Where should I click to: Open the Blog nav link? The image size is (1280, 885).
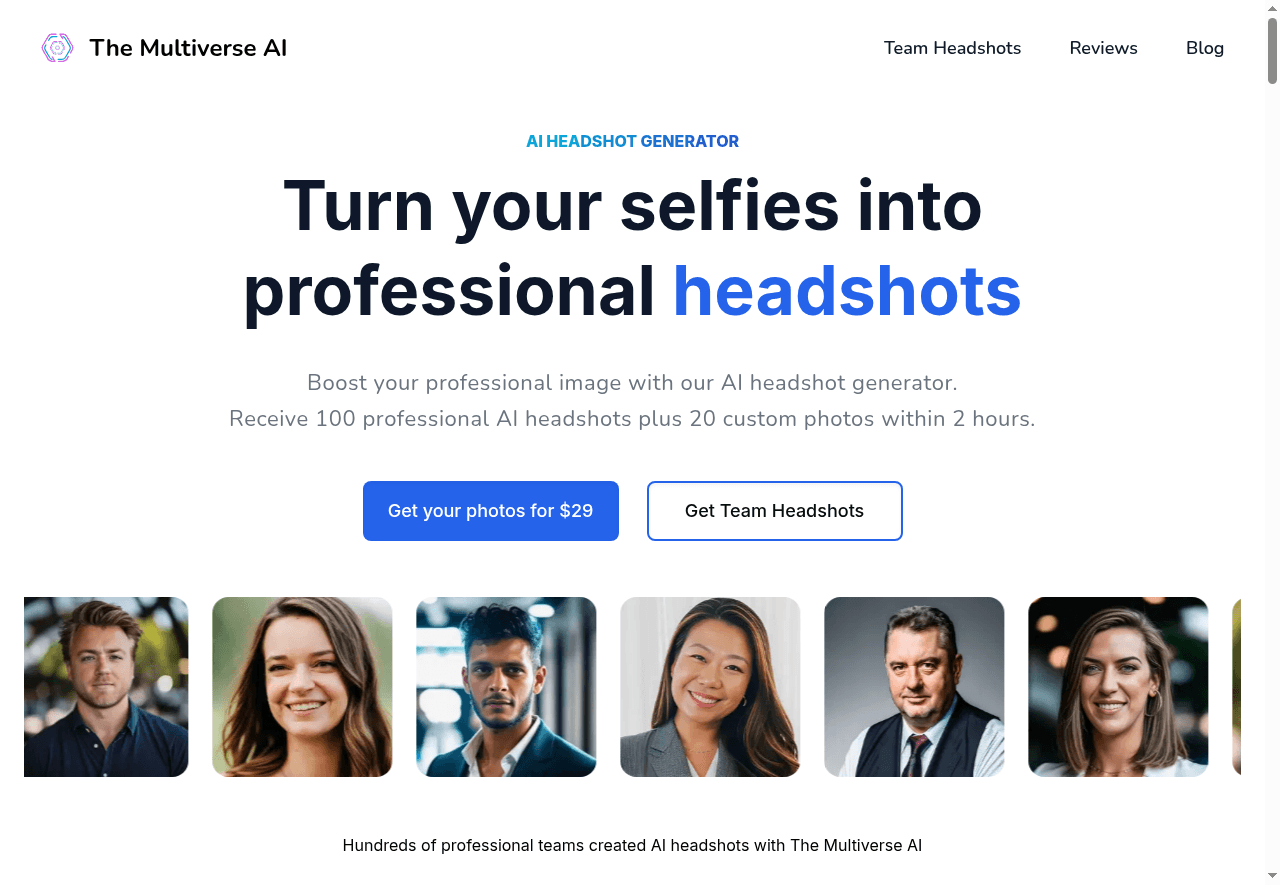click(x=1204, y=48)
